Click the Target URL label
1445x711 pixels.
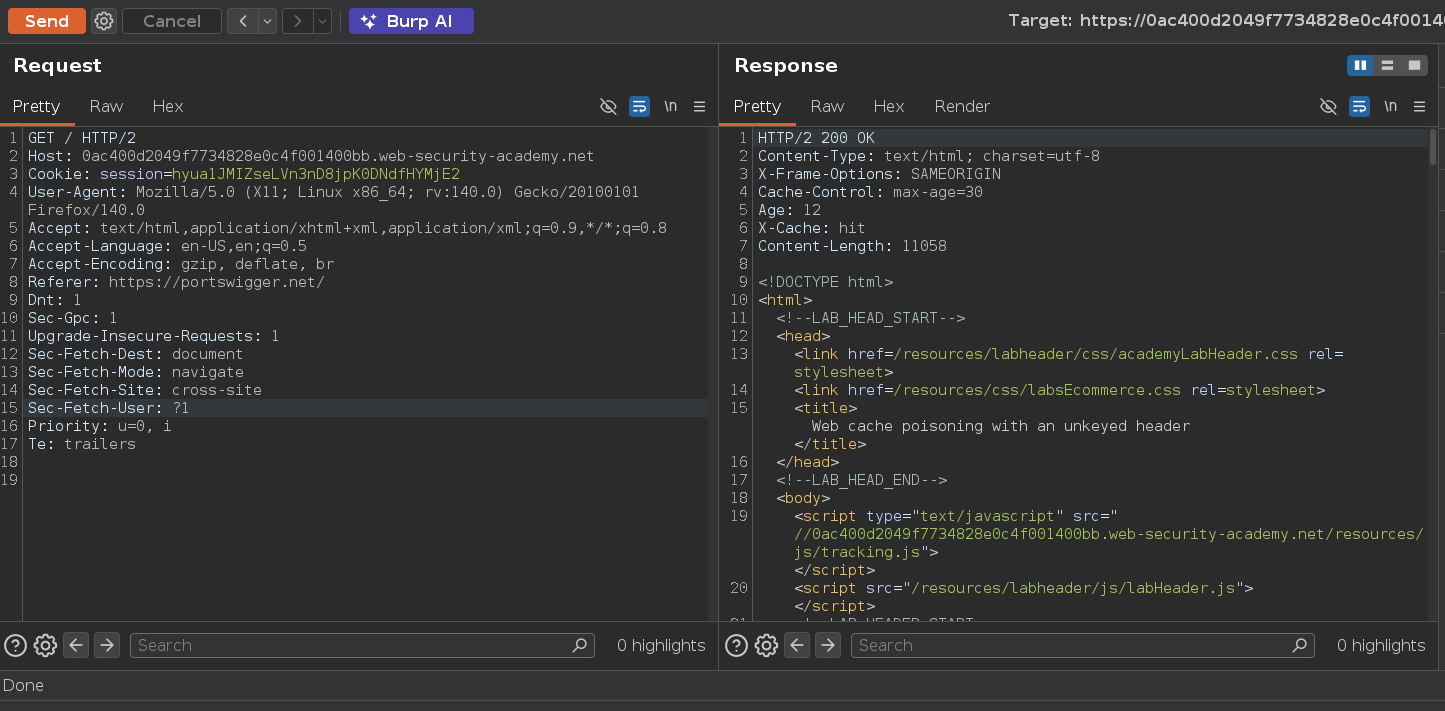coord(1226,21)
